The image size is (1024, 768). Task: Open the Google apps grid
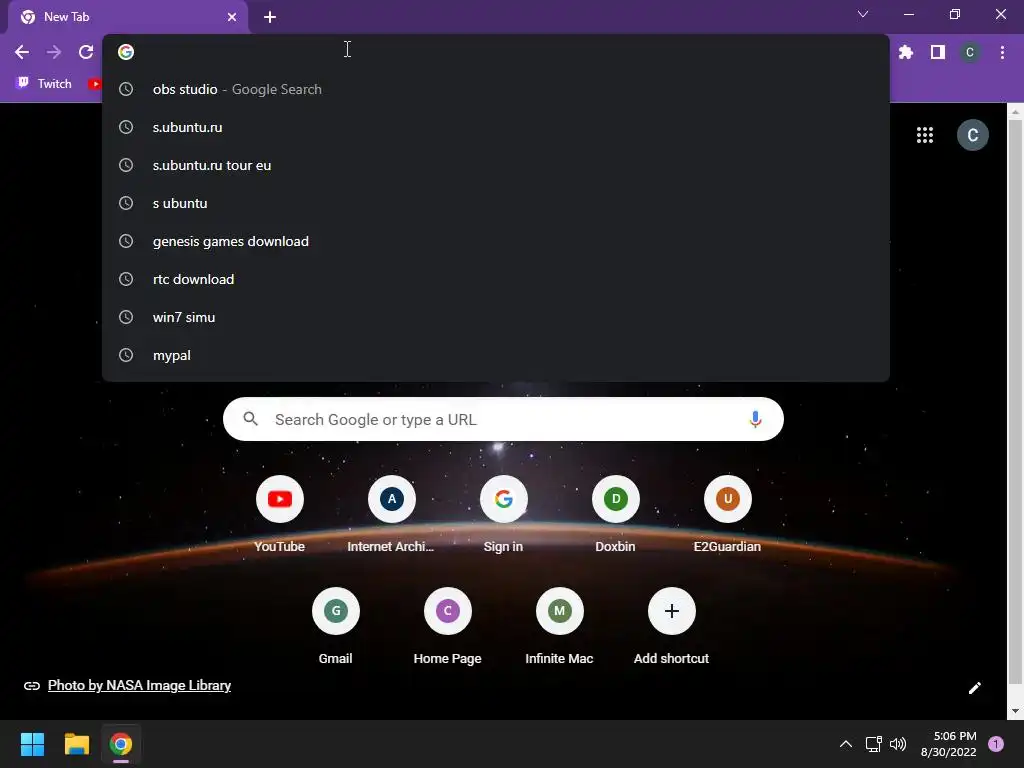click(x=925, y=135)
